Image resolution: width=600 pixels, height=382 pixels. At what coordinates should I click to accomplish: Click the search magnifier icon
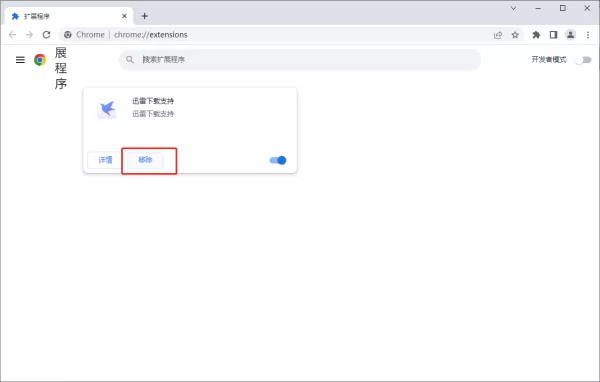pyautogui.click(x=130, y=60)
